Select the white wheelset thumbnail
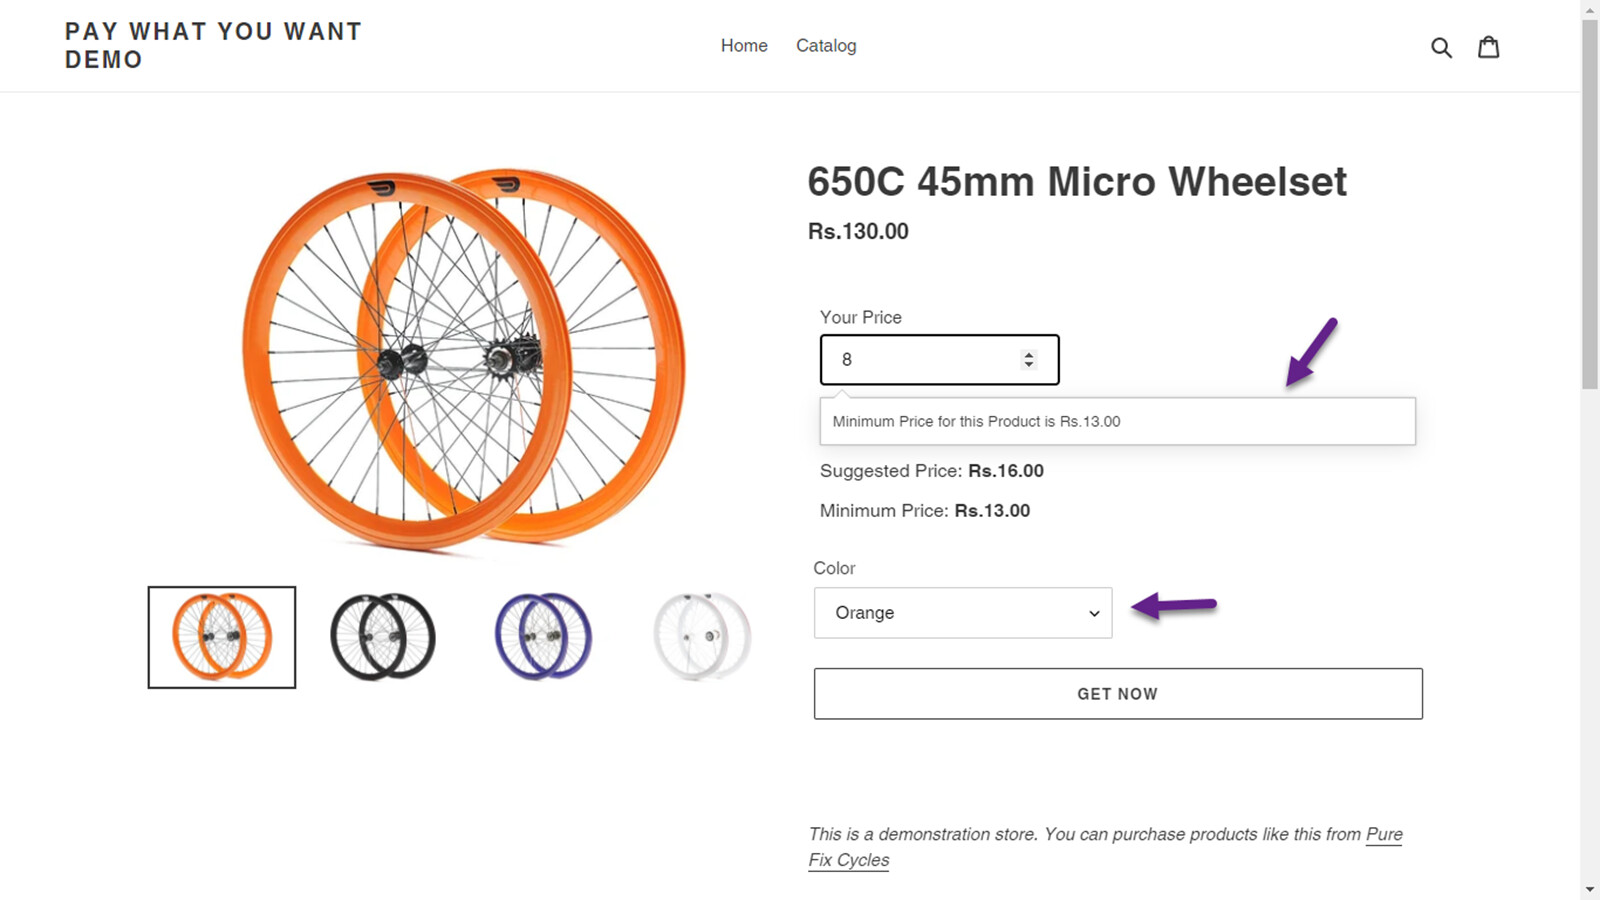Viewport: 1600px width, 900px height. click(702, 637)
